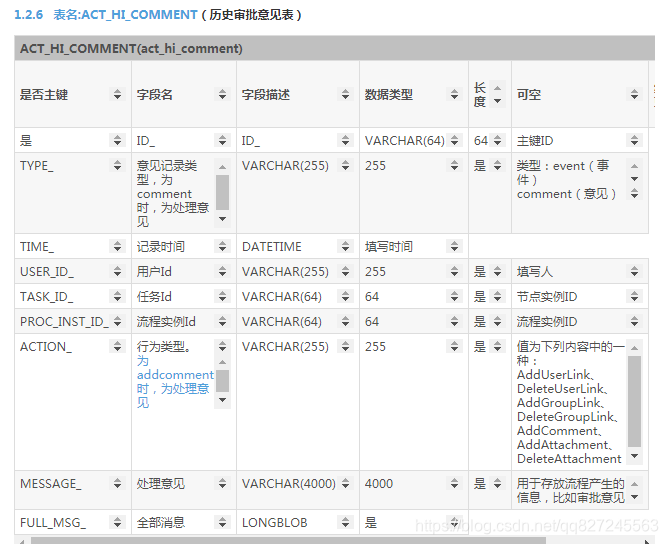Click the arrows beside 用户Id
Image resolution: width=668 pixels, height=544 pixels.
[x=222, y=271]
